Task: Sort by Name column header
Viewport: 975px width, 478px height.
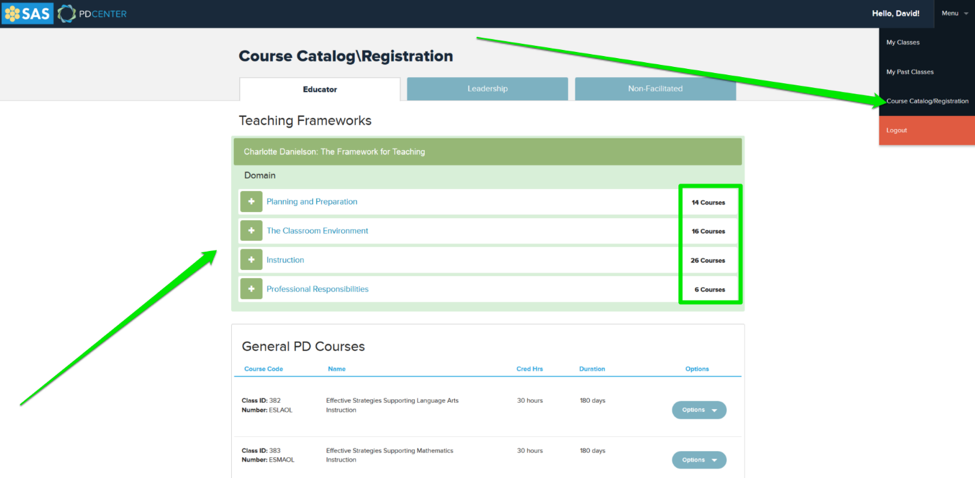Action: tap(336, 369)
